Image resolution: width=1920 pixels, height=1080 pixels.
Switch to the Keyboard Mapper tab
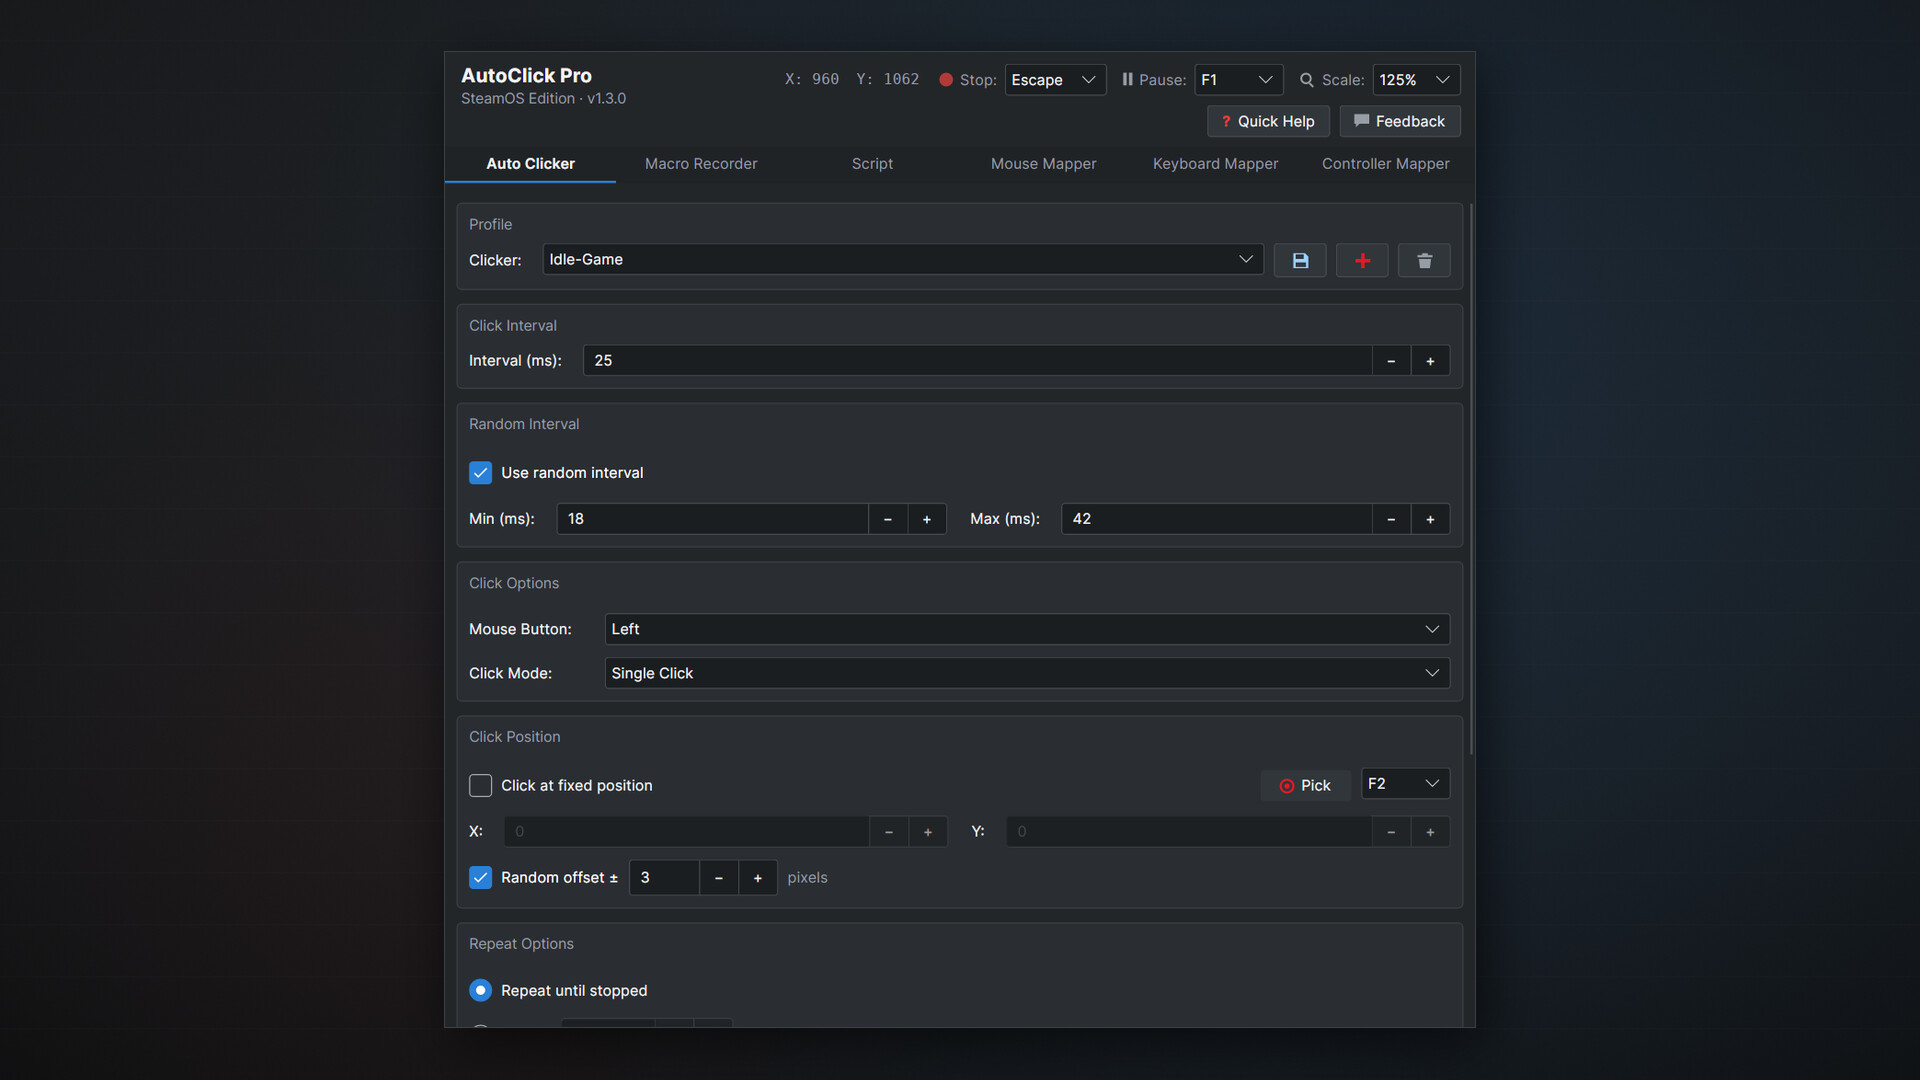click(1215, 164)
